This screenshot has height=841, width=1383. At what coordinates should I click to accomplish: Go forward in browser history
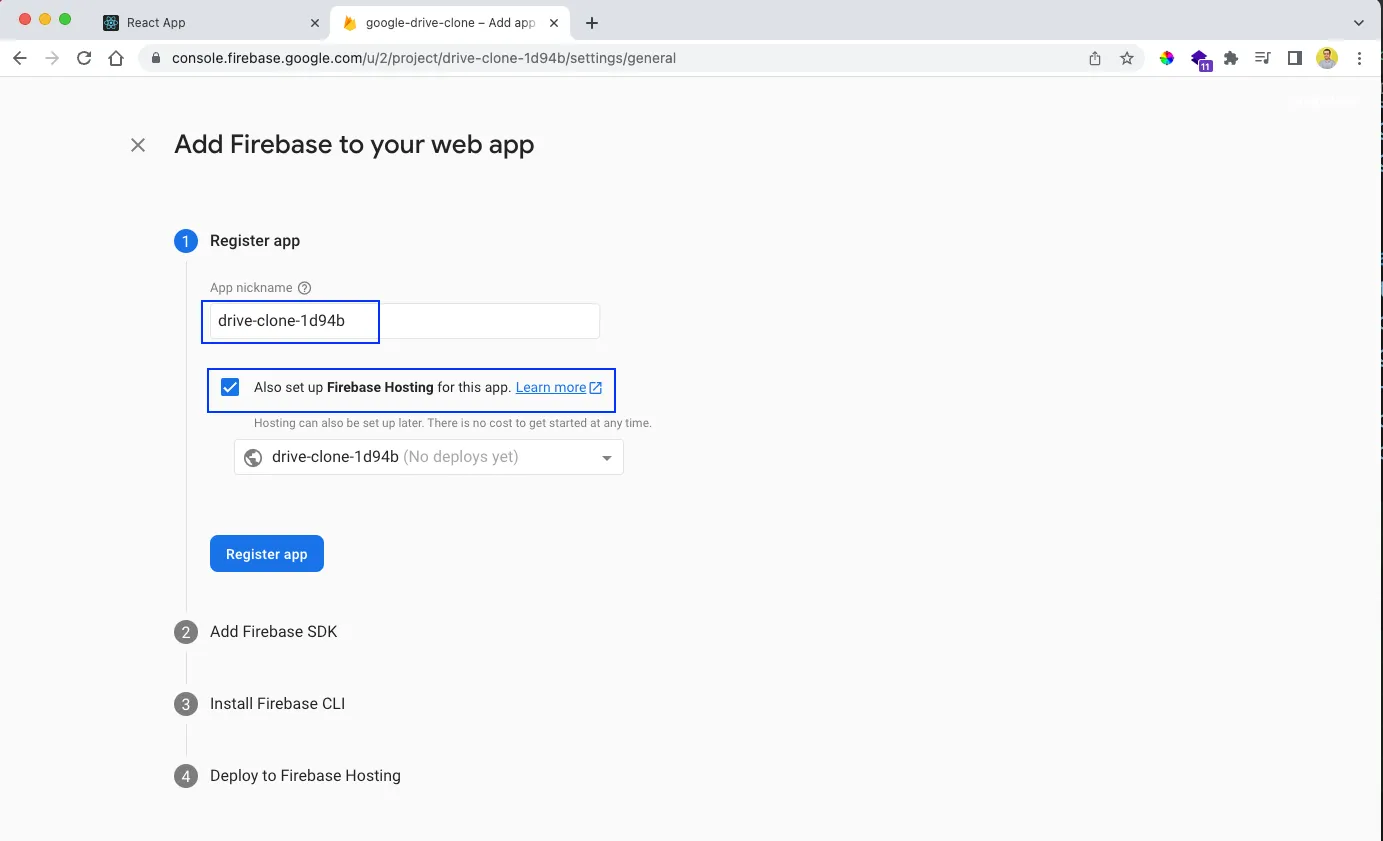click(x=52, y=58)
